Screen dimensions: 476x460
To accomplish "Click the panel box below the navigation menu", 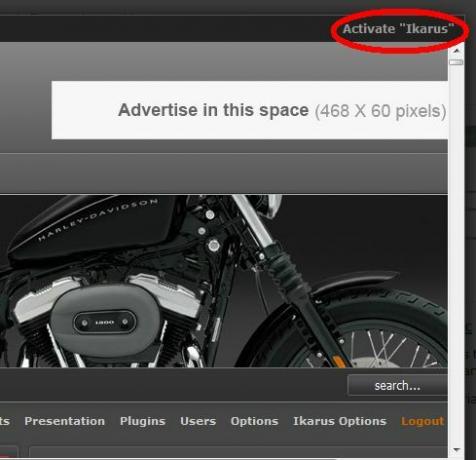I will tap(238, 452).
